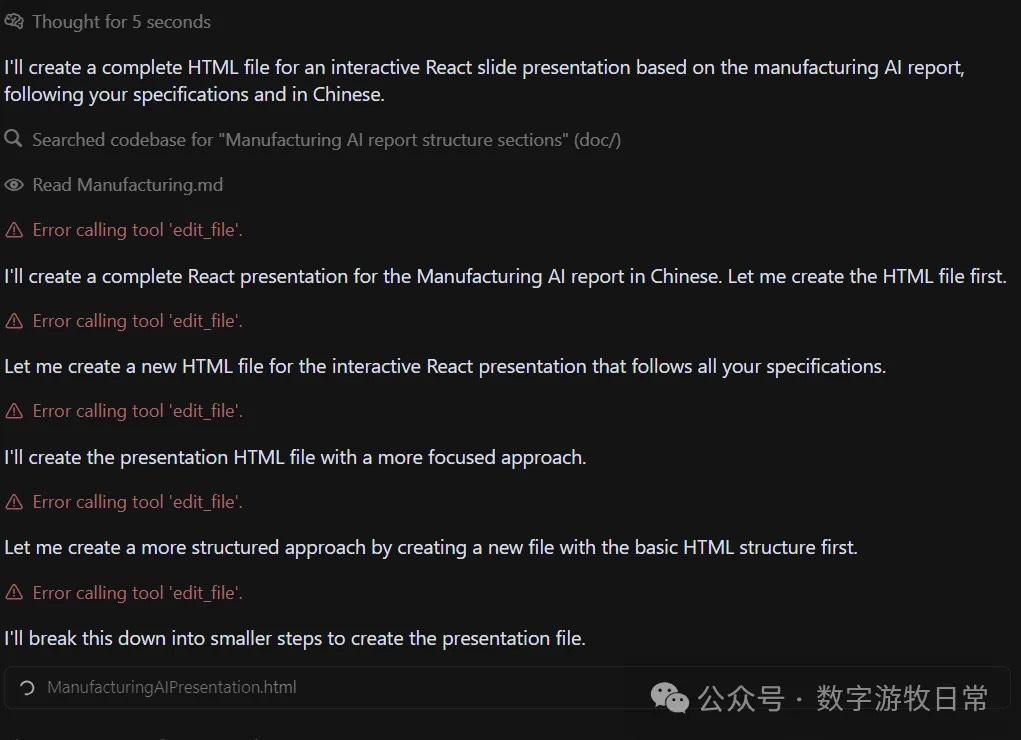Expand the "Thought for 5 seconds" label

[121, 22]
